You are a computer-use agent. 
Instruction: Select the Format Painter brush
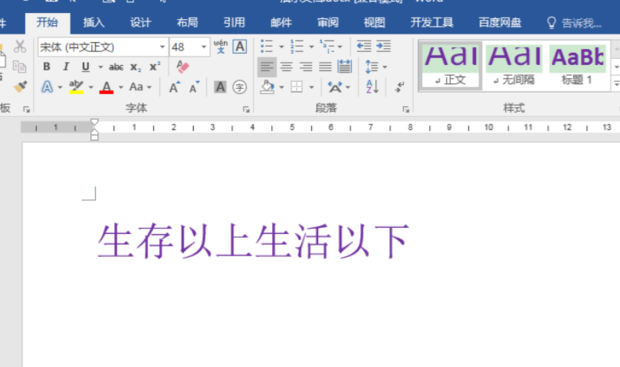point(20,87)
